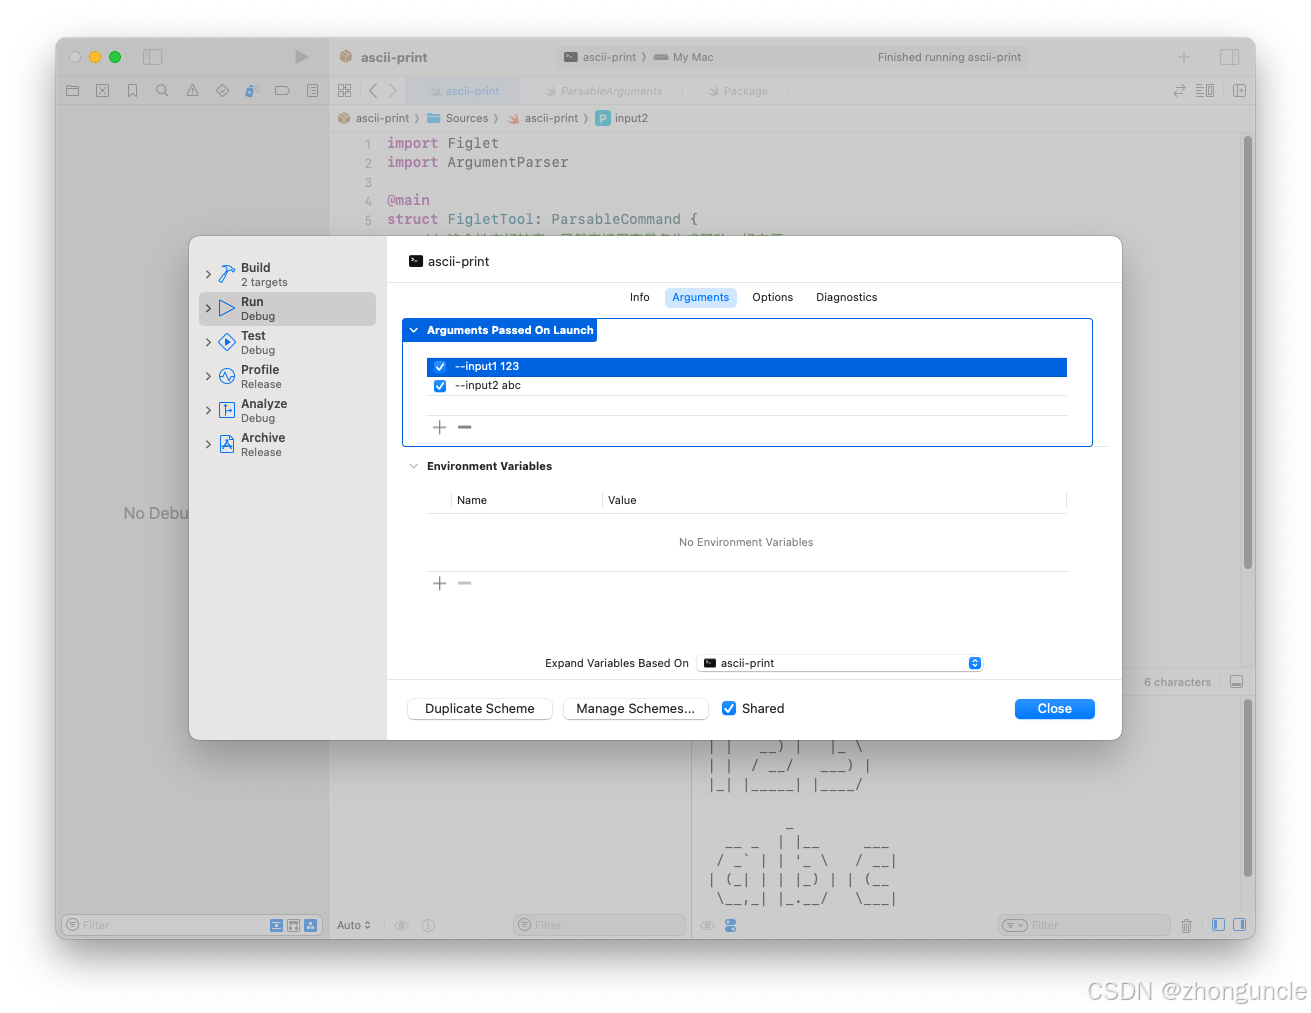1311x1013 pixels.
Task: Open the Search navigator magnifying glass
Action: tap(162, 90)
